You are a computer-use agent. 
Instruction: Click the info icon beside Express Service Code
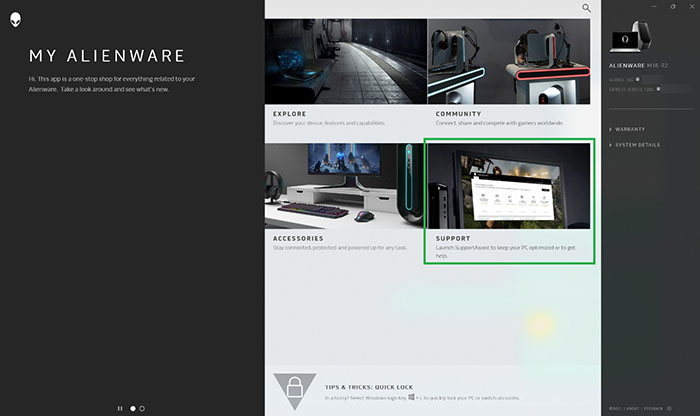(658, 89)
